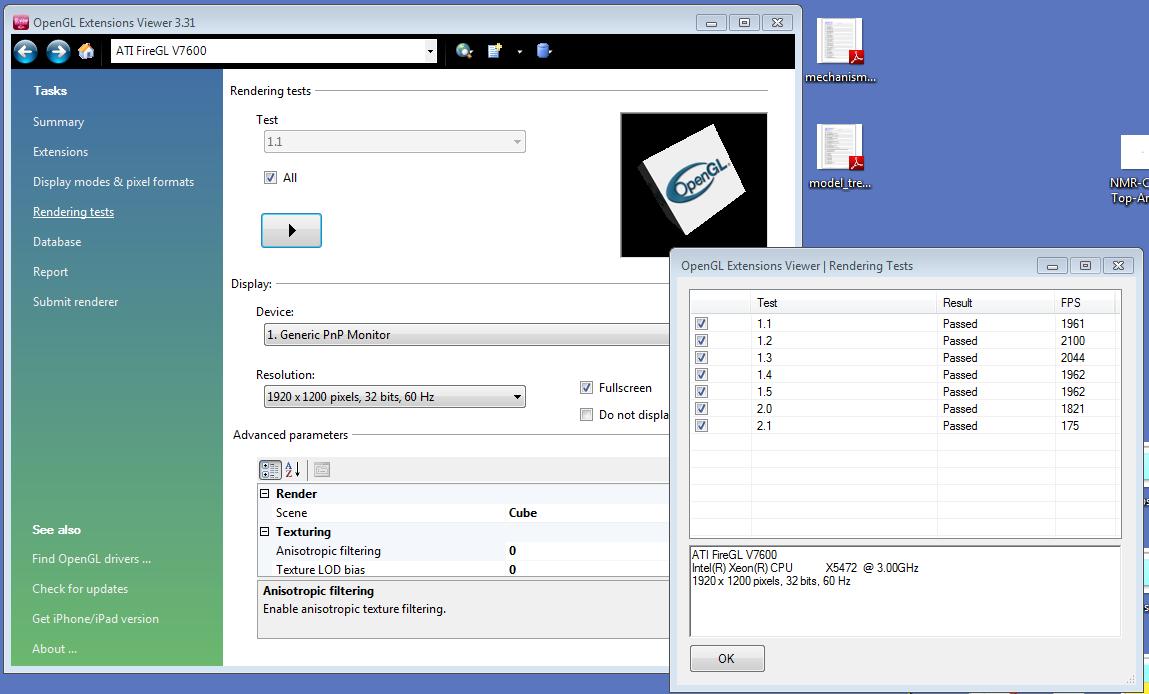This screenshot has width=1149, height=694.
Task: Select Texture LOD bias row
Action: [x=464, y=570]
